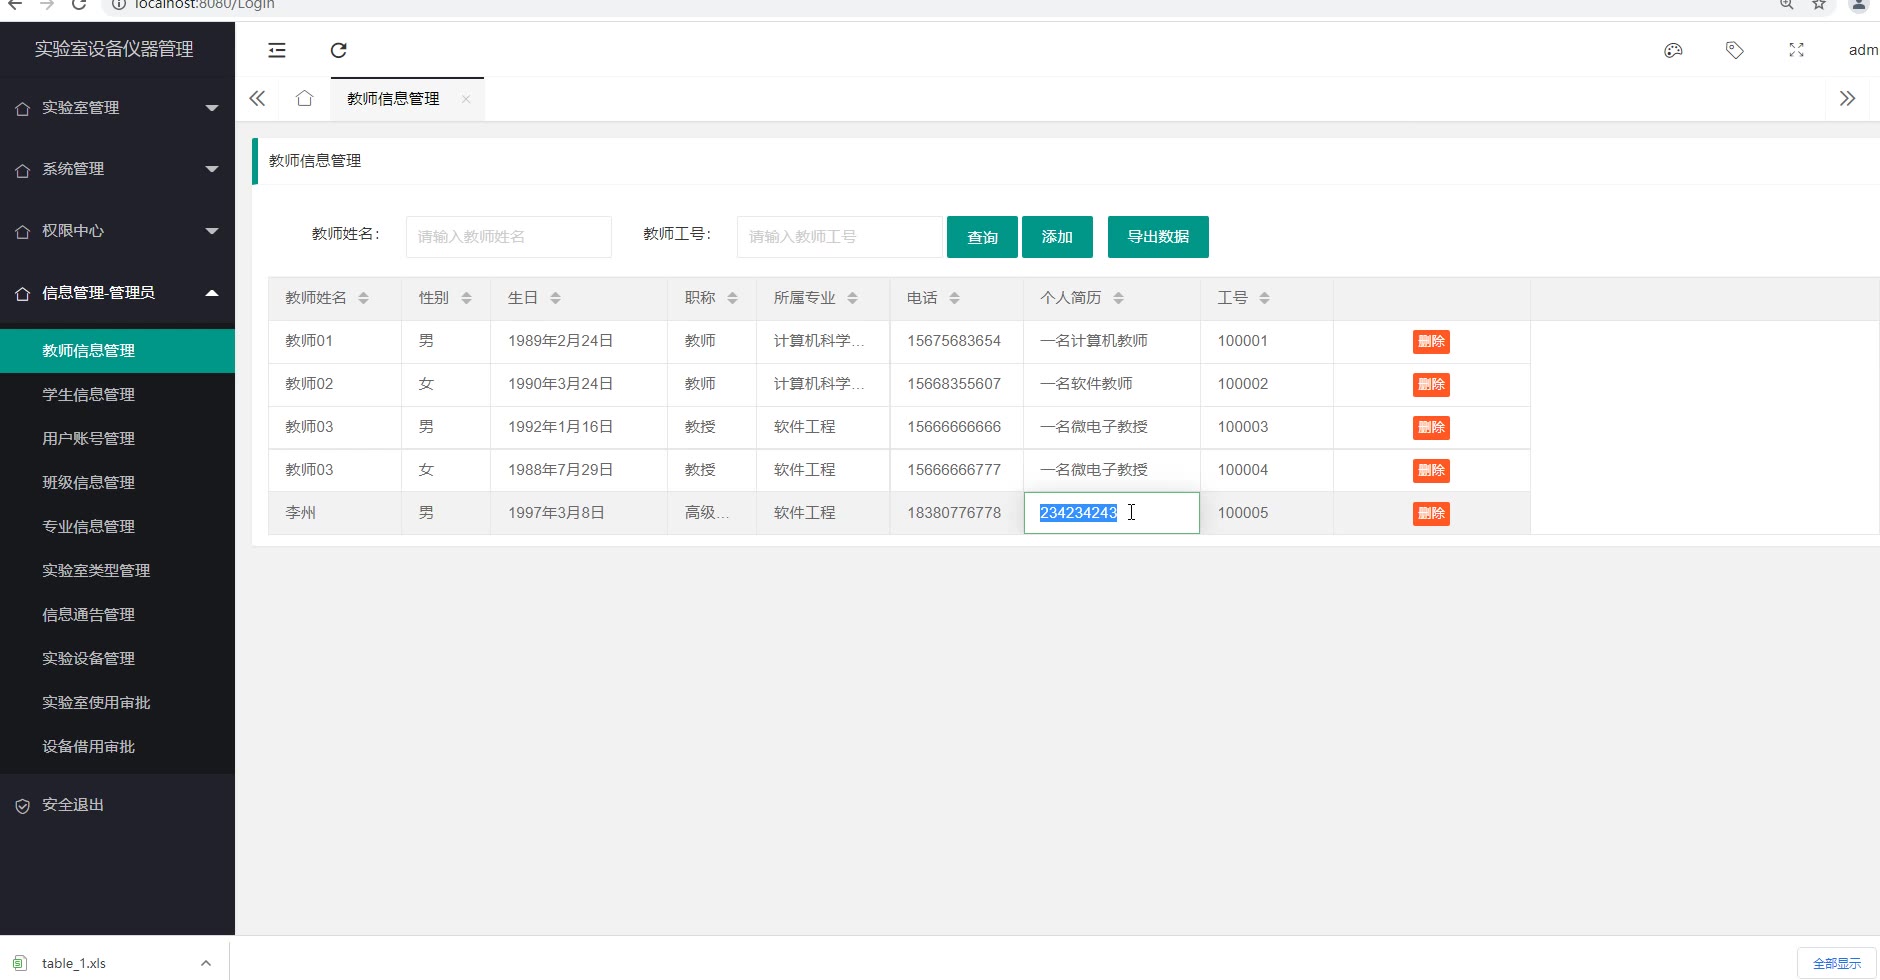The image size is (1880, 980).
Task: Open 设备借用审批 in the sidebar
Action: 117,747
